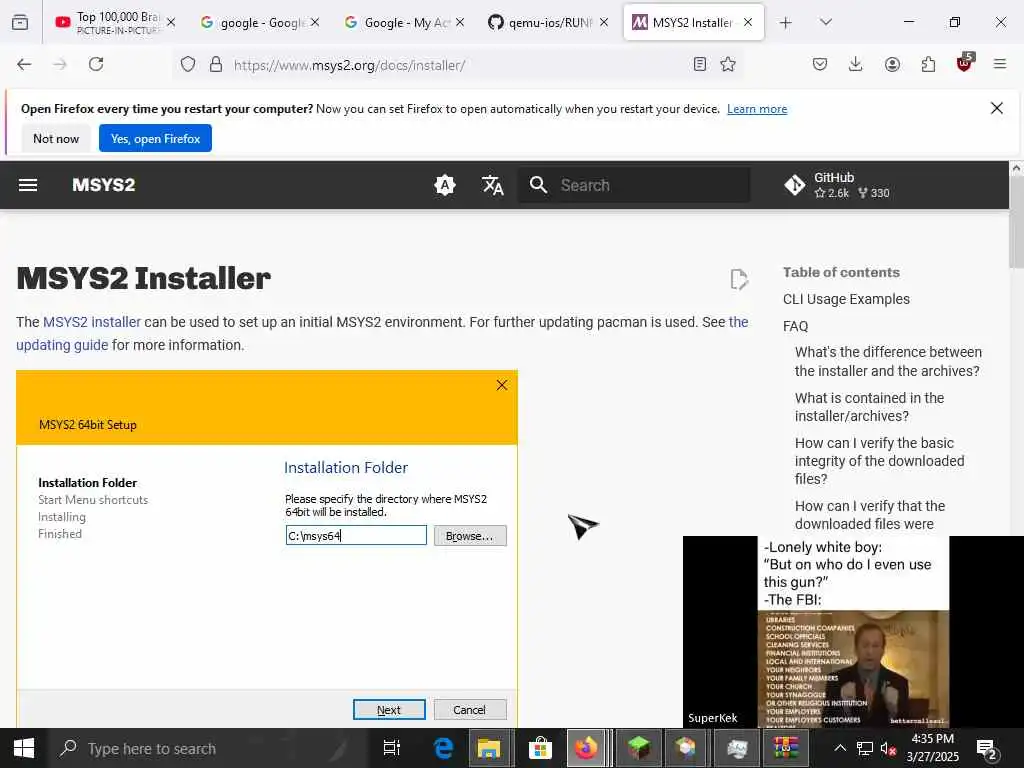
Task: Launch Microsoft Edge from taskbar
Action: pyautogui.click(x=443, y=748)
